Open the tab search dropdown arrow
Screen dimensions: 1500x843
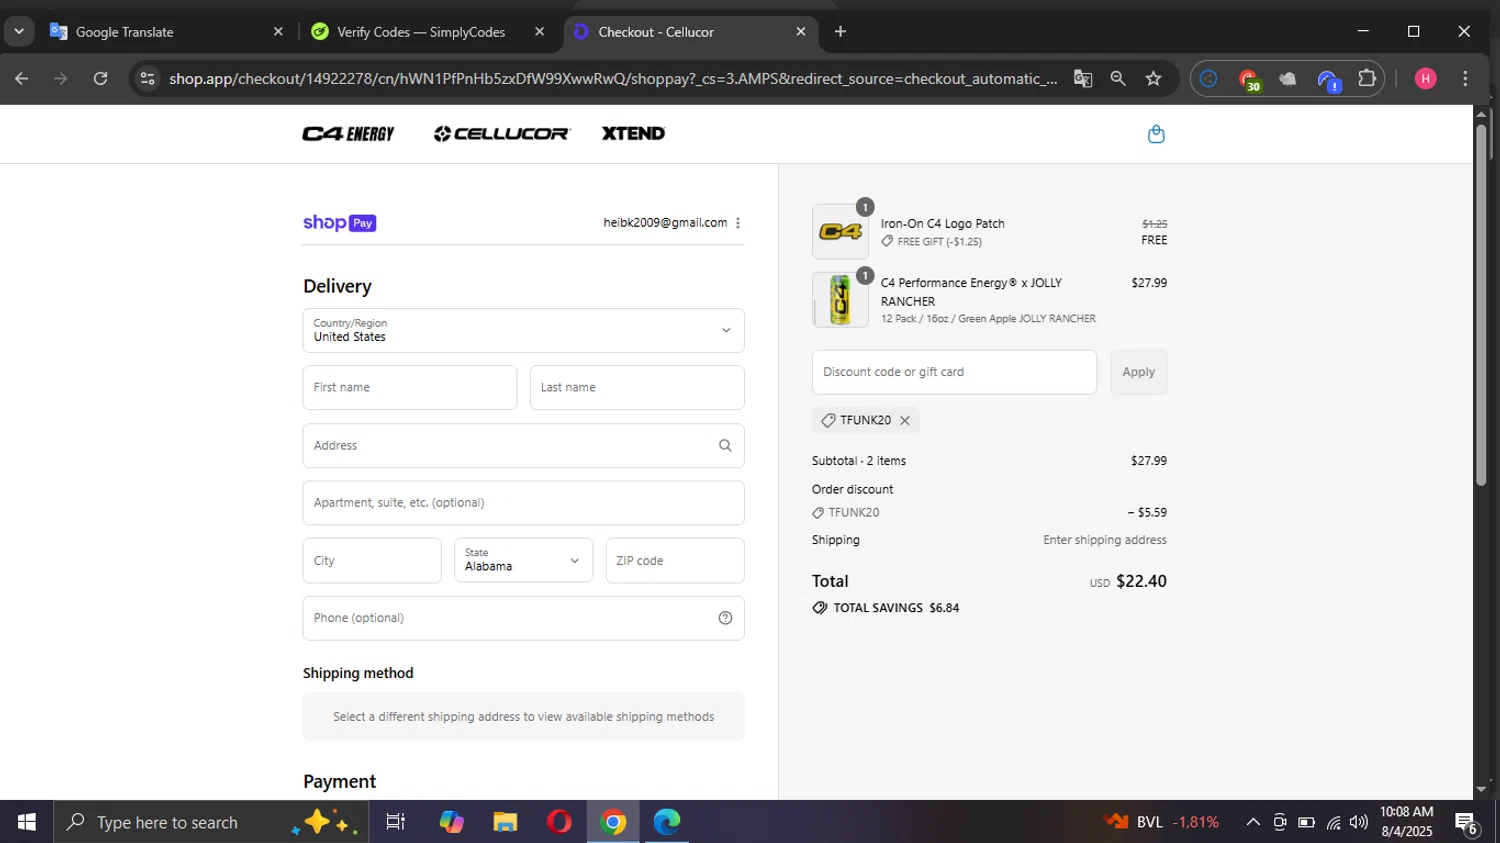(18, 32)
